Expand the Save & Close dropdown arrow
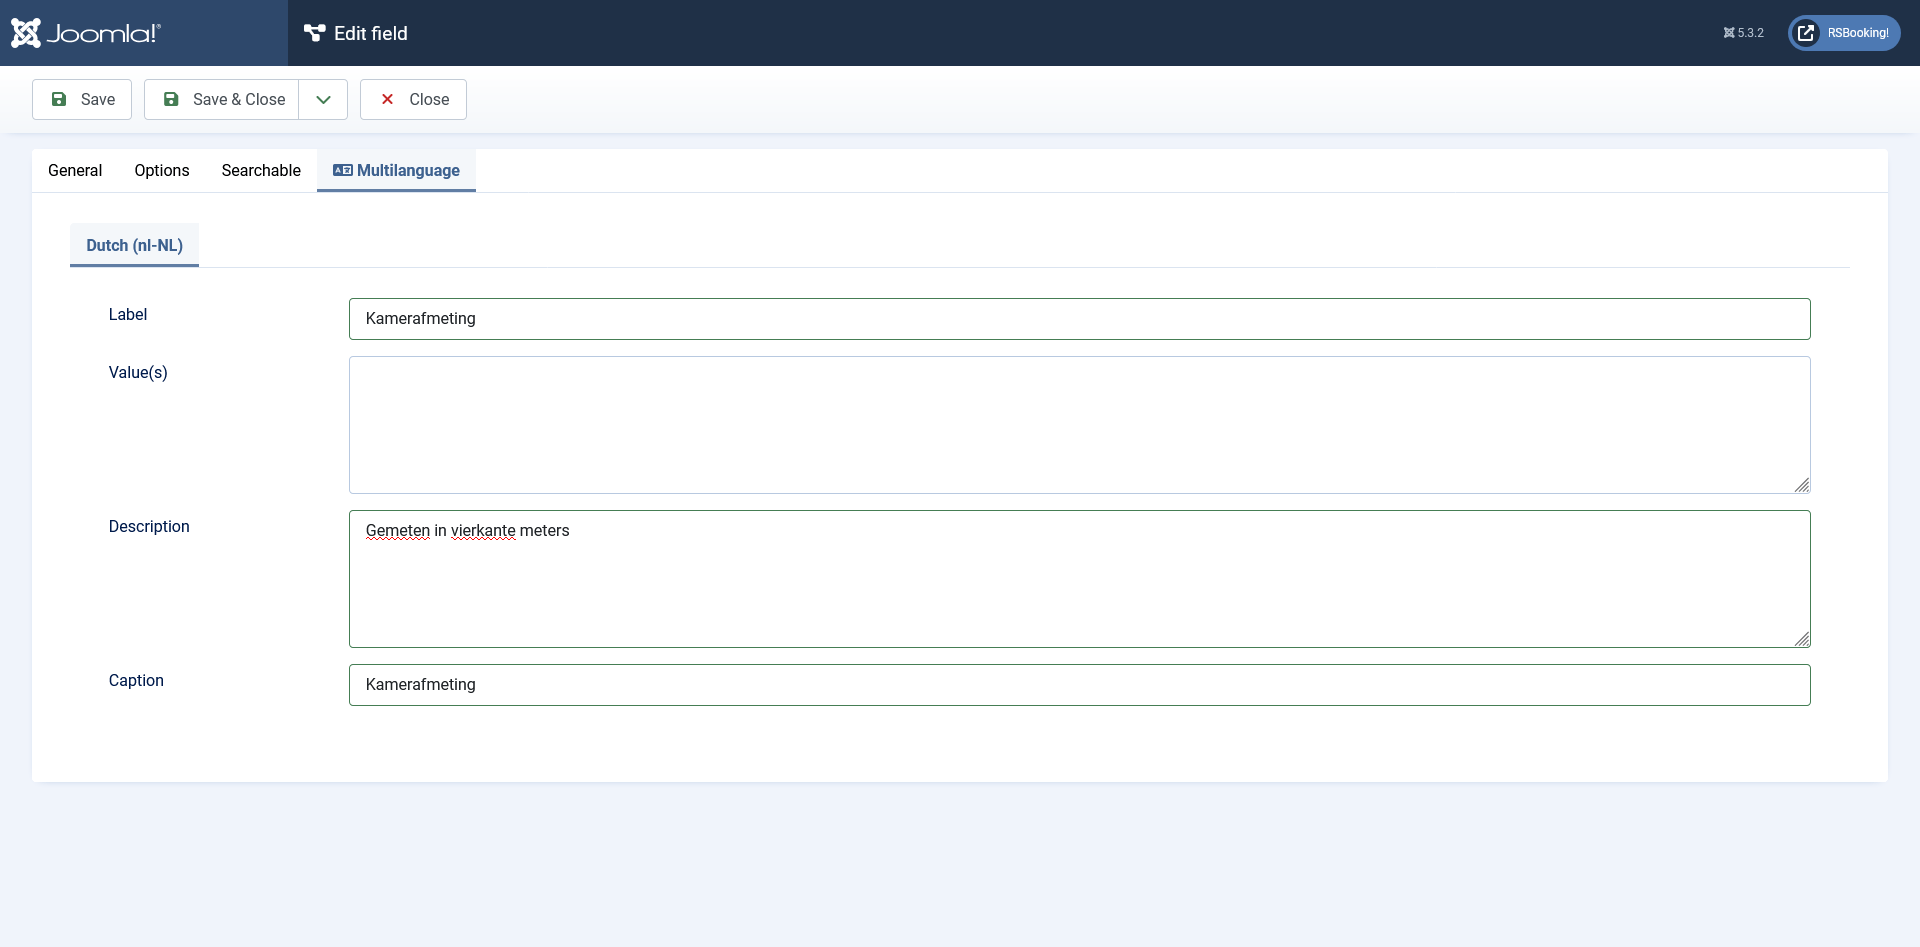The image size is (1920, 947). (x=323, y=99)
